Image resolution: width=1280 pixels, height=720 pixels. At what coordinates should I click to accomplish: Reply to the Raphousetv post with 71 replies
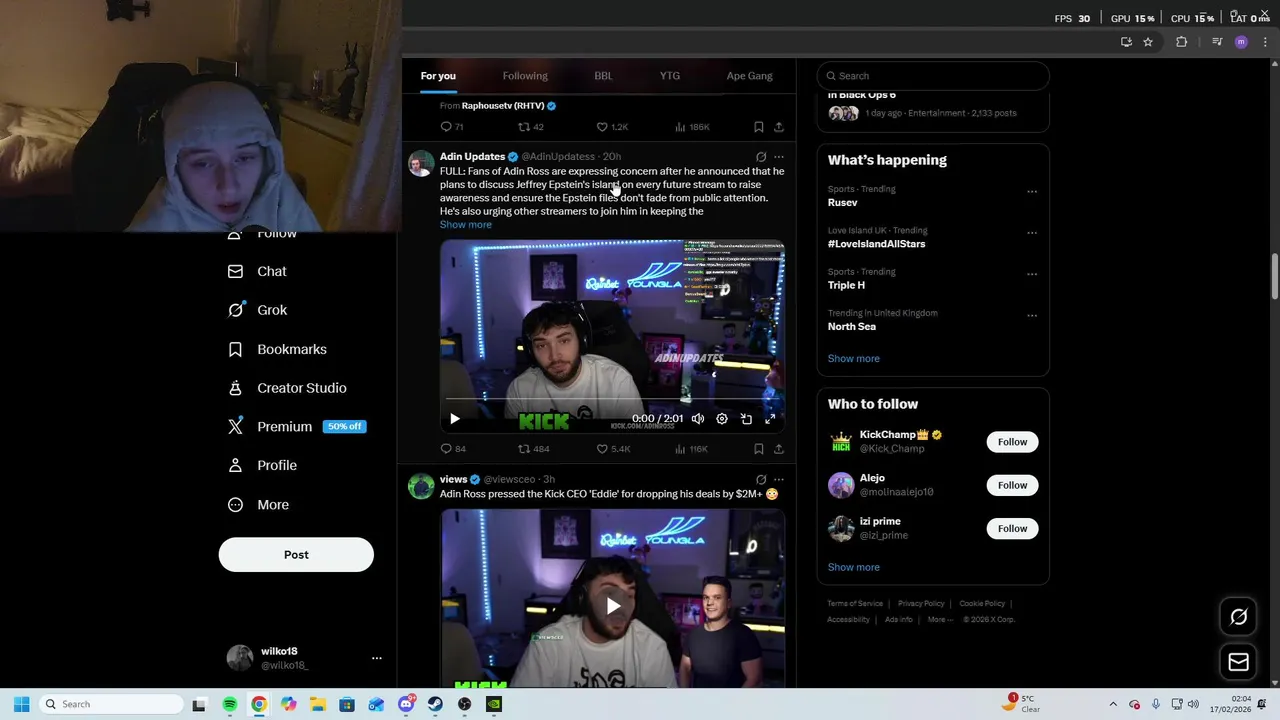(x=452, y=127)
